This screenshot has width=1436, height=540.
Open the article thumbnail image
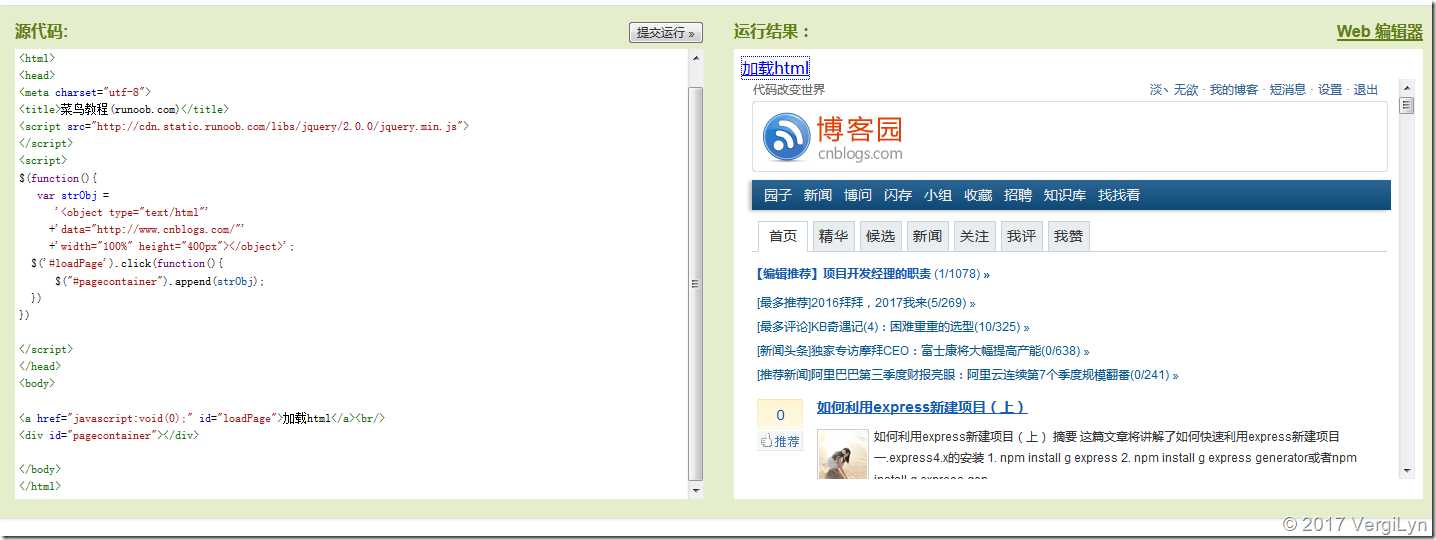click(842, 454)
